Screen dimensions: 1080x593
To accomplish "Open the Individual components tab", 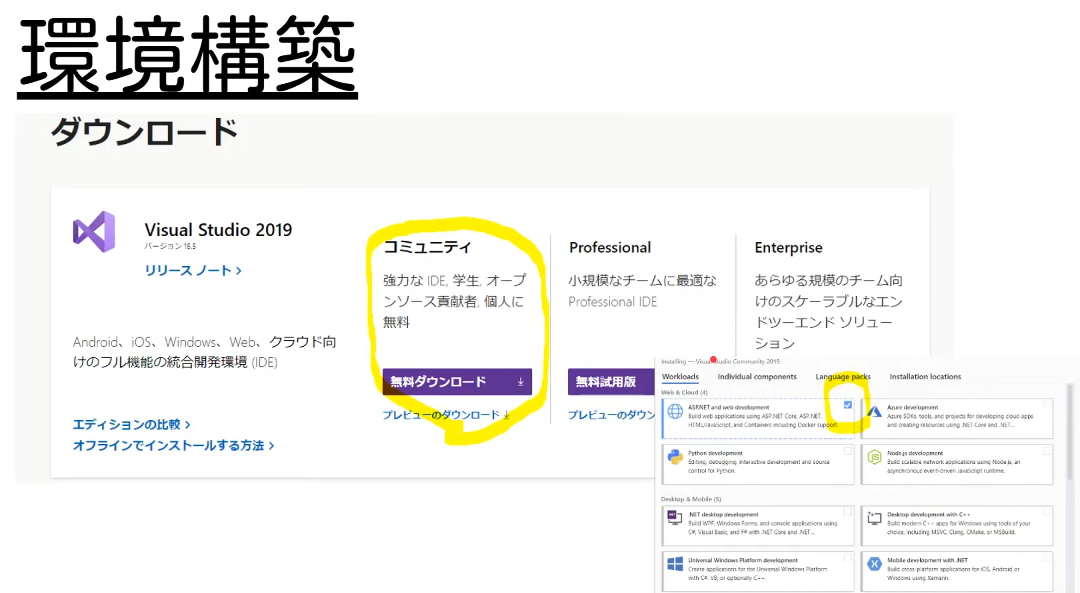I will pos(757,377).
